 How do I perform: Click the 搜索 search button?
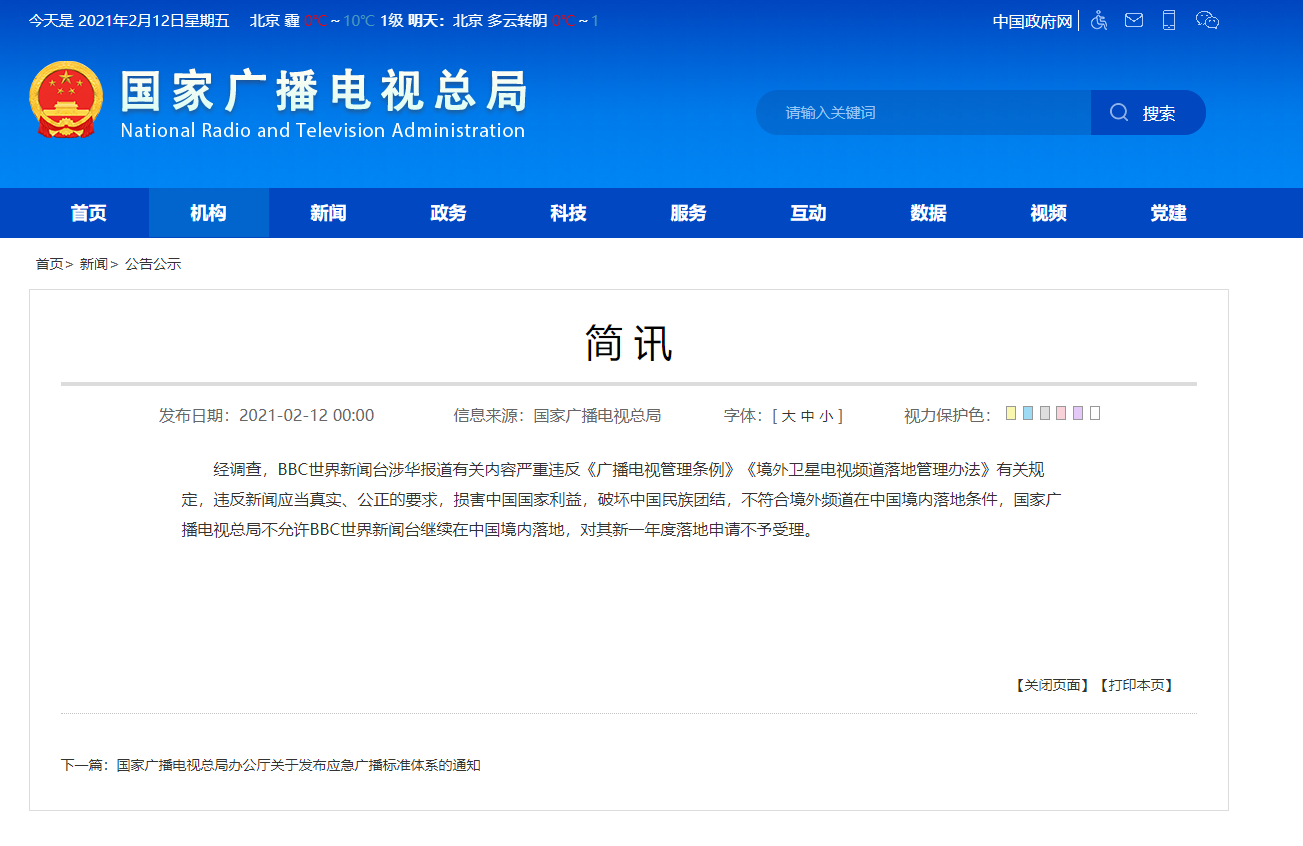(x=1148, y=113)
